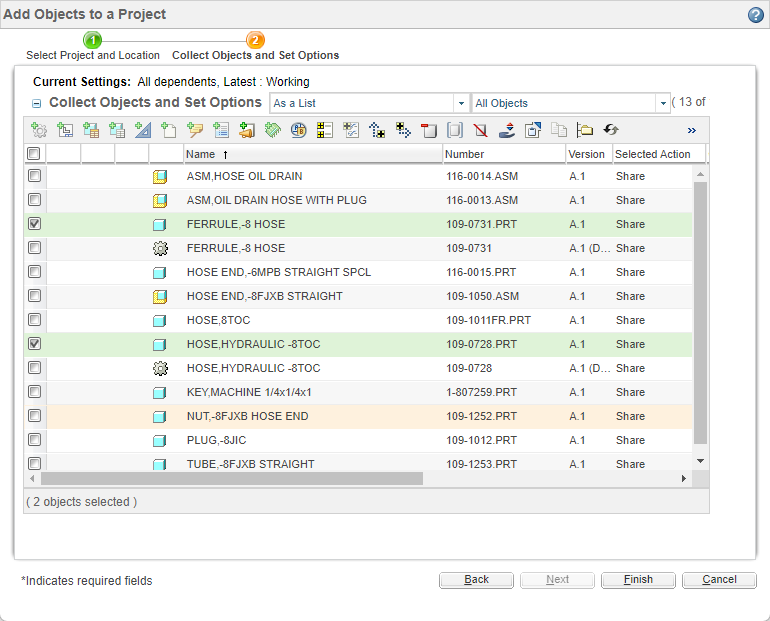This screenshot has width=770, height=621.
Task: Sort by the Name column header
Action: click(312, 154)
